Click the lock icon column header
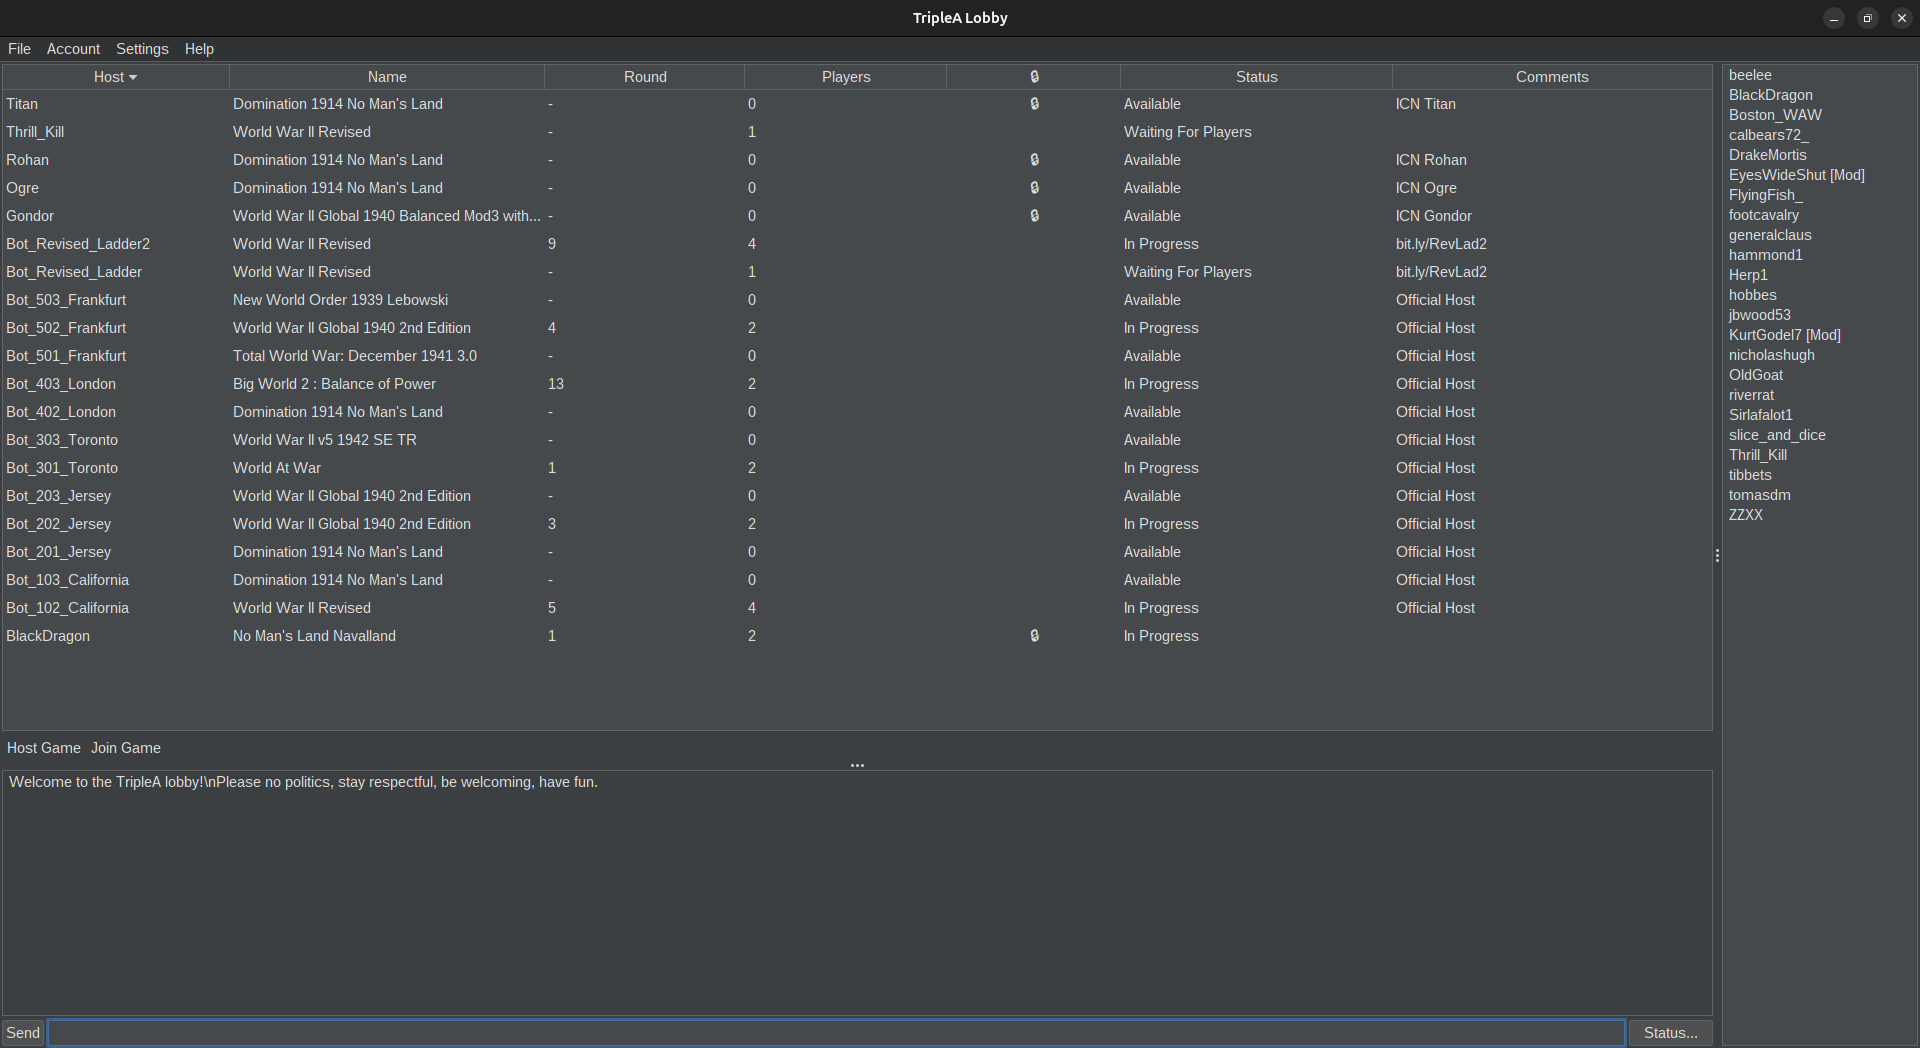This screenshot has height=1048, width=1920. click(1033, 77)
